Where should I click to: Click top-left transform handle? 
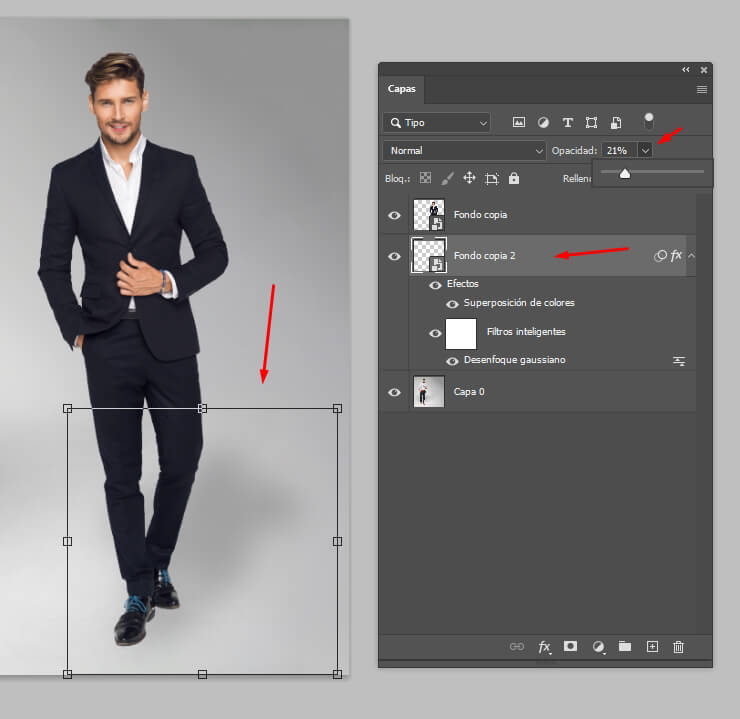point(67,408)
